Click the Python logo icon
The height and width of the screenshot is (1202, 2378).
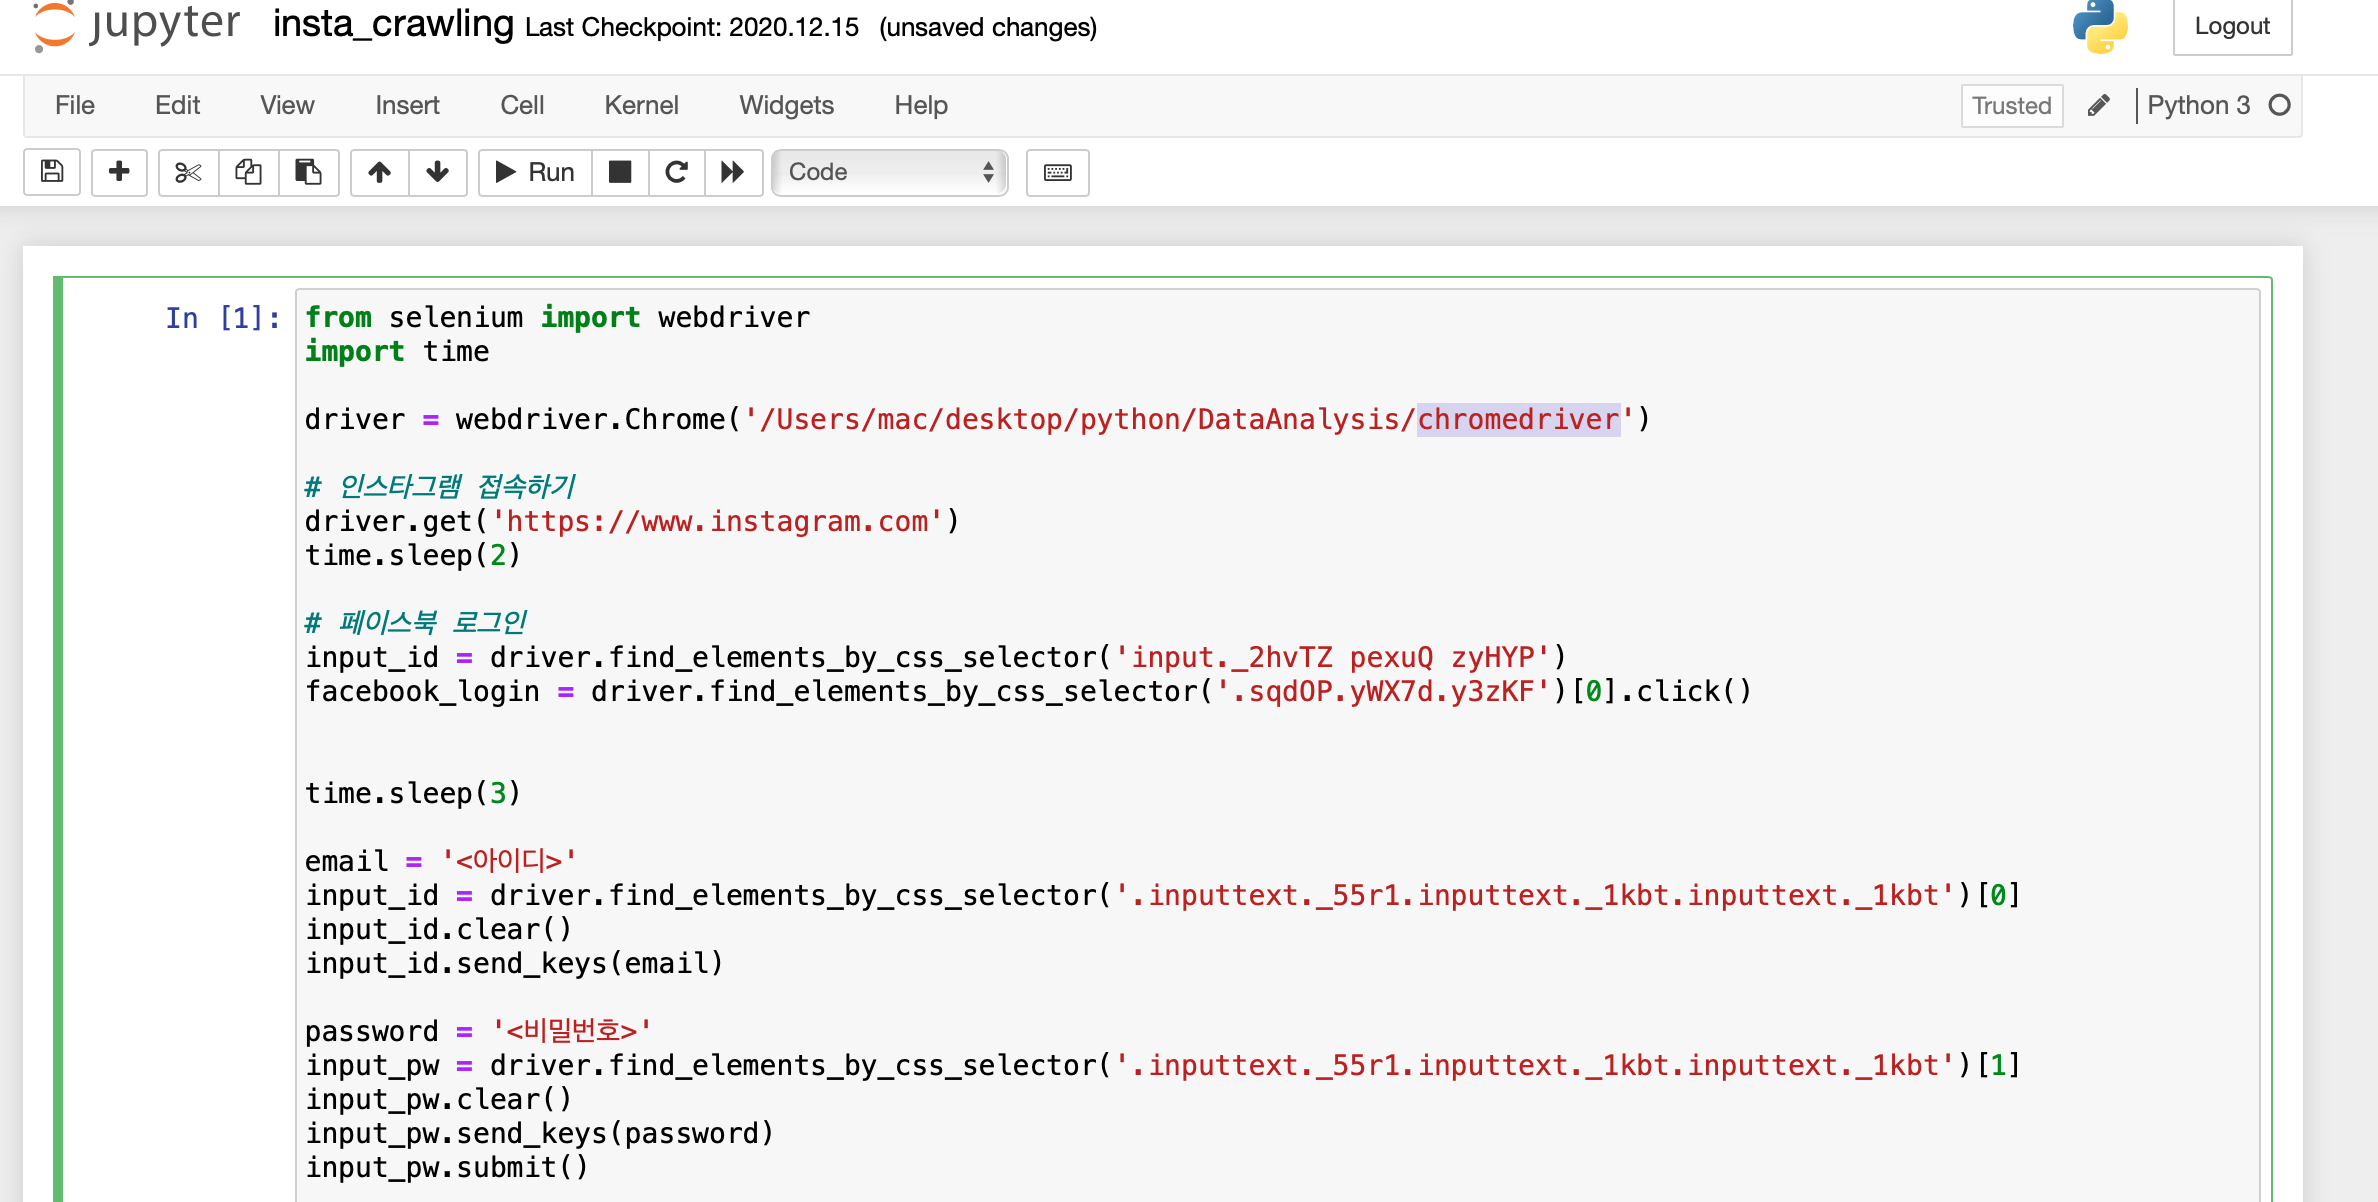[2100, 26]
